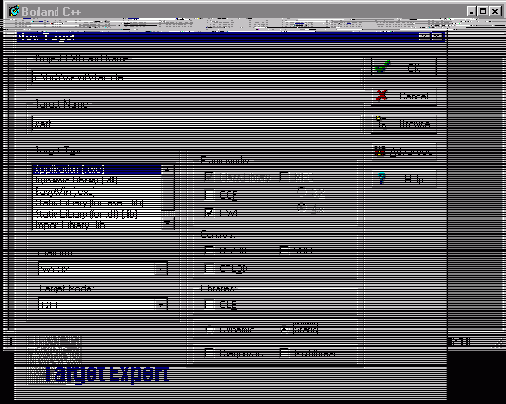Click Target Type list scroll-down arrow
The height and width of the screenshot is (404, 506).
[168, 223]
